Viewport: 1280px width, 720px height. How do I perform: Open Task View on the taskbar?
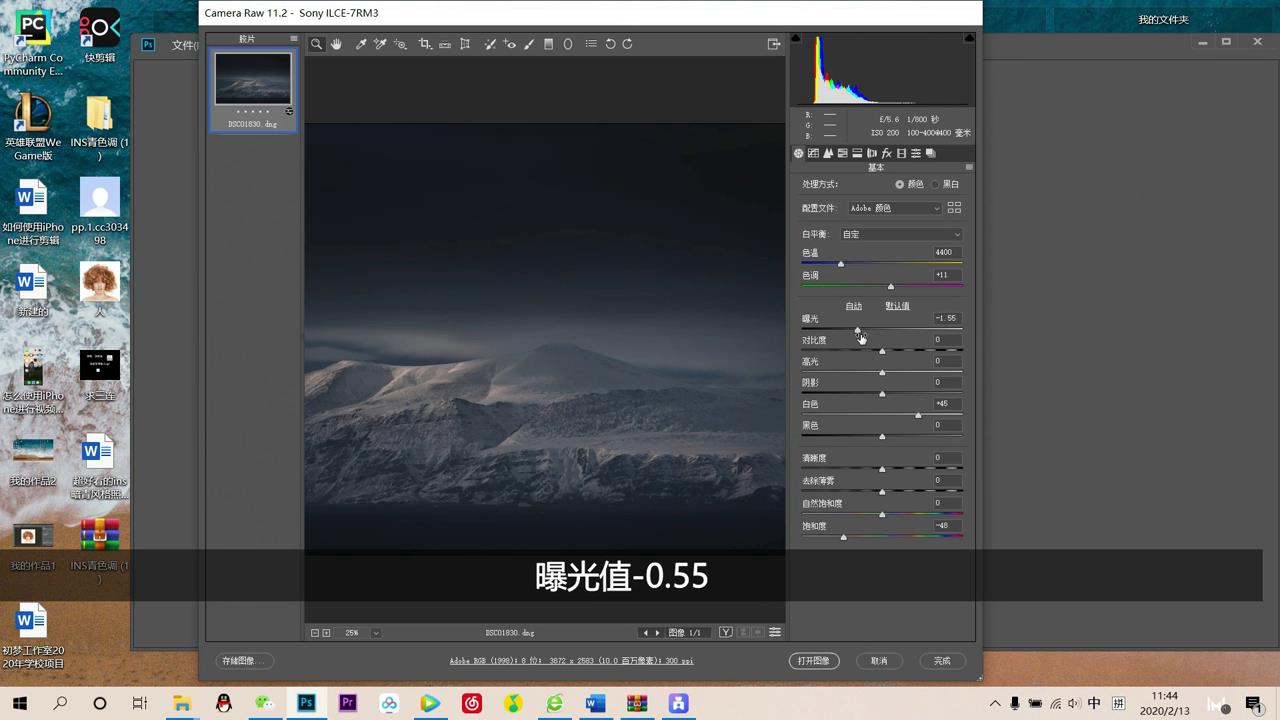coord(140,703)
